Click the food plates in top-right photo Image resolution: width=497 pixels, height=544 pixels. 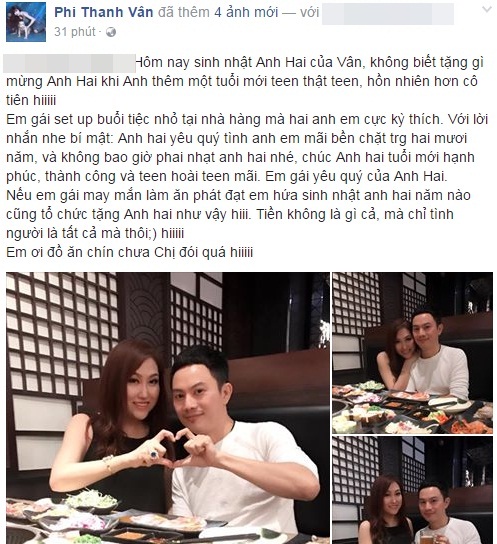pyautogui.click(x=412, y=408)
